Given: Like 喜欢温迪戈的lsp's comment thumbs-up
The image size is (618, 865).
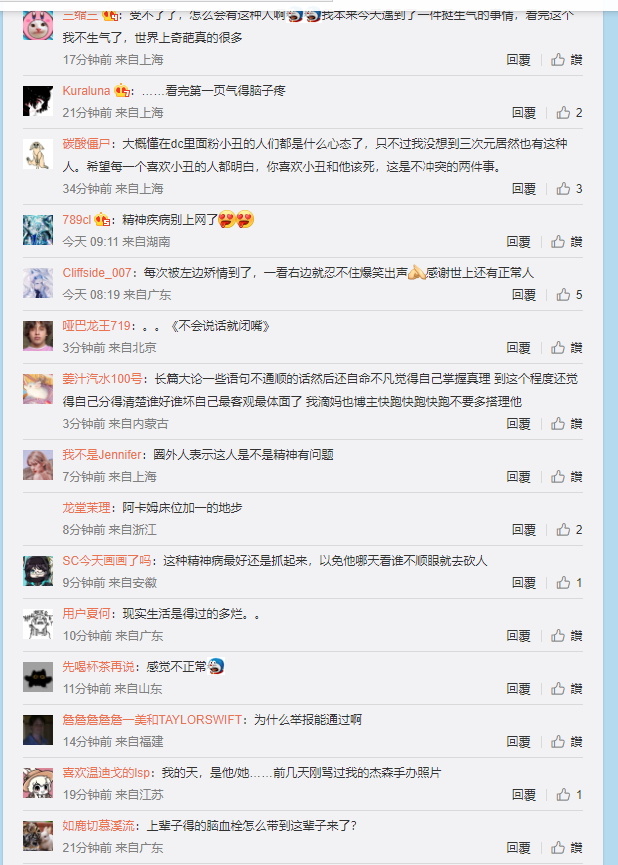Looking at the screenshot, I should tap(569, 794).
